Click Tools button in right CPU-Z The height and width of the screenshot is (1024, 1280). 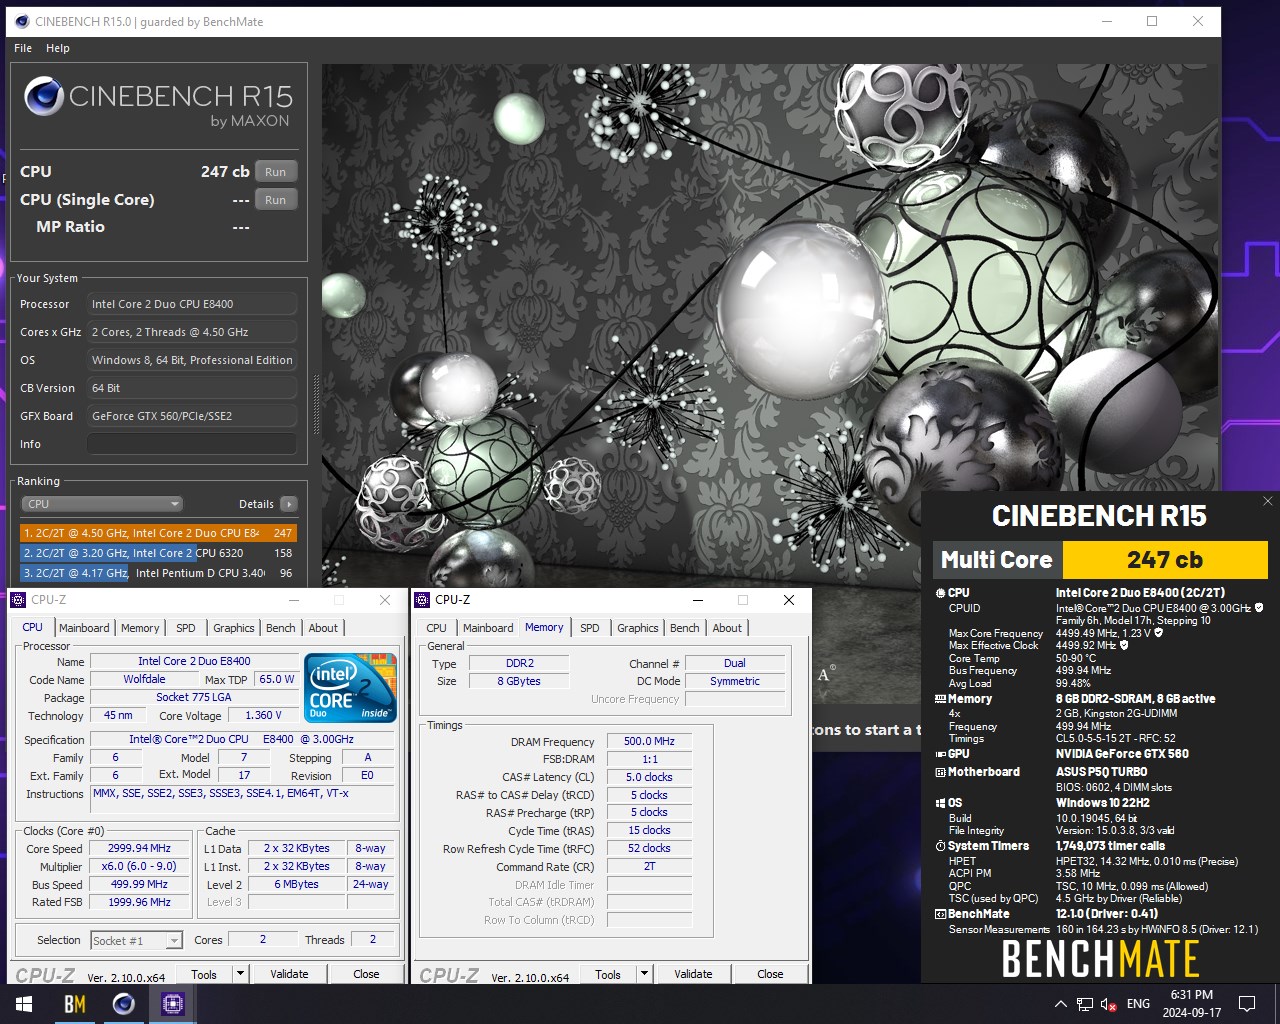(608, 974)
